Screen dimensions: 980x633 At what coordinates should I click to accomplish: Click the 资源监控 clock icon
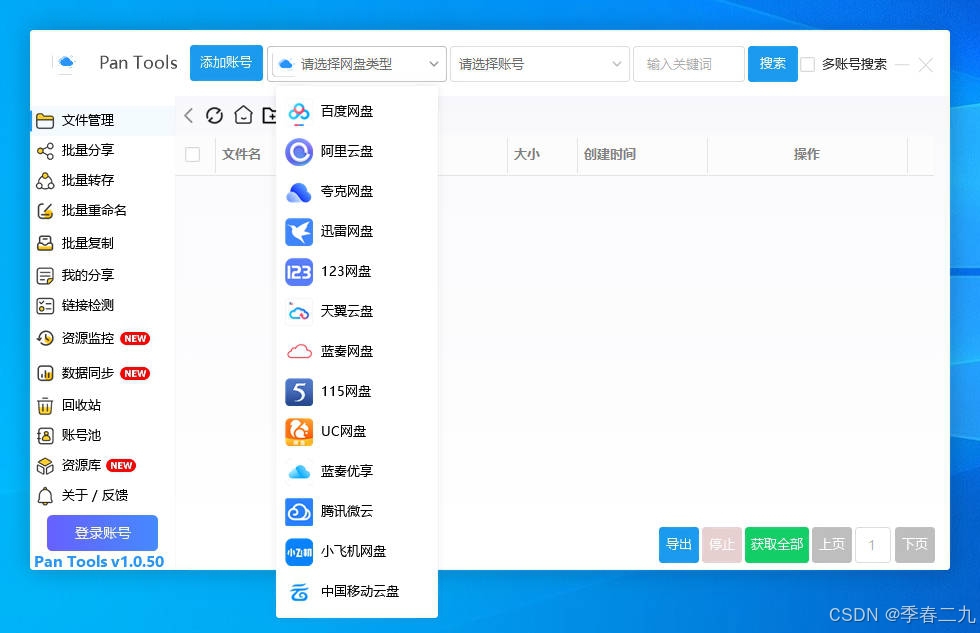tap(45, 339)
